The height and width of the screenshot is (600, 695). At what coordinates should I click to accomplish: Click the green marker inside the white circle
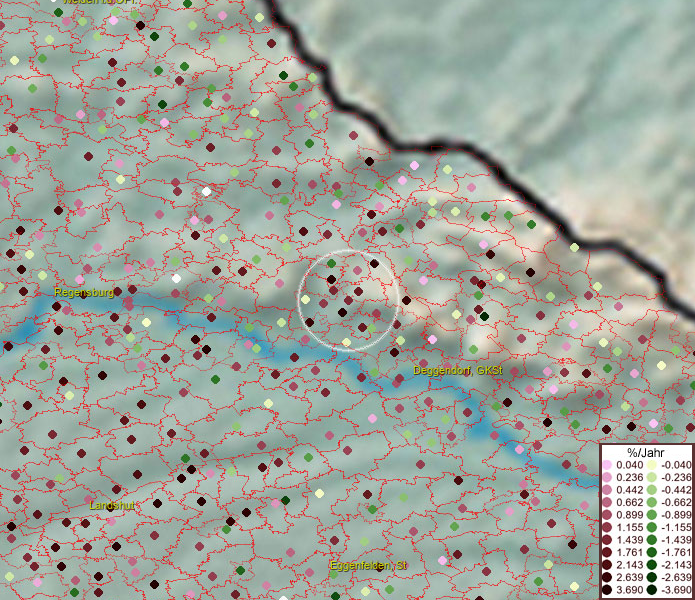[331, 262]
